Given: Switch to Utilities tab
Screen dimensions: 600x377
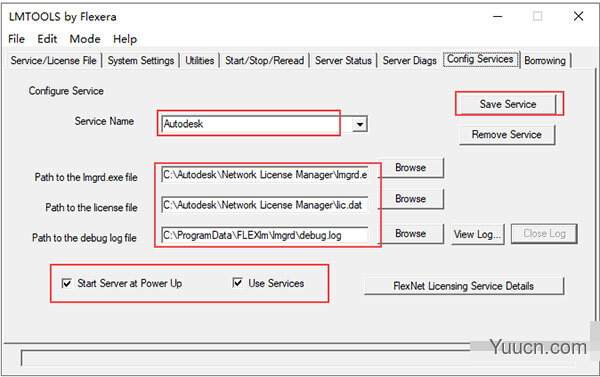Looking at the screenshot, I should click(199, 60).
